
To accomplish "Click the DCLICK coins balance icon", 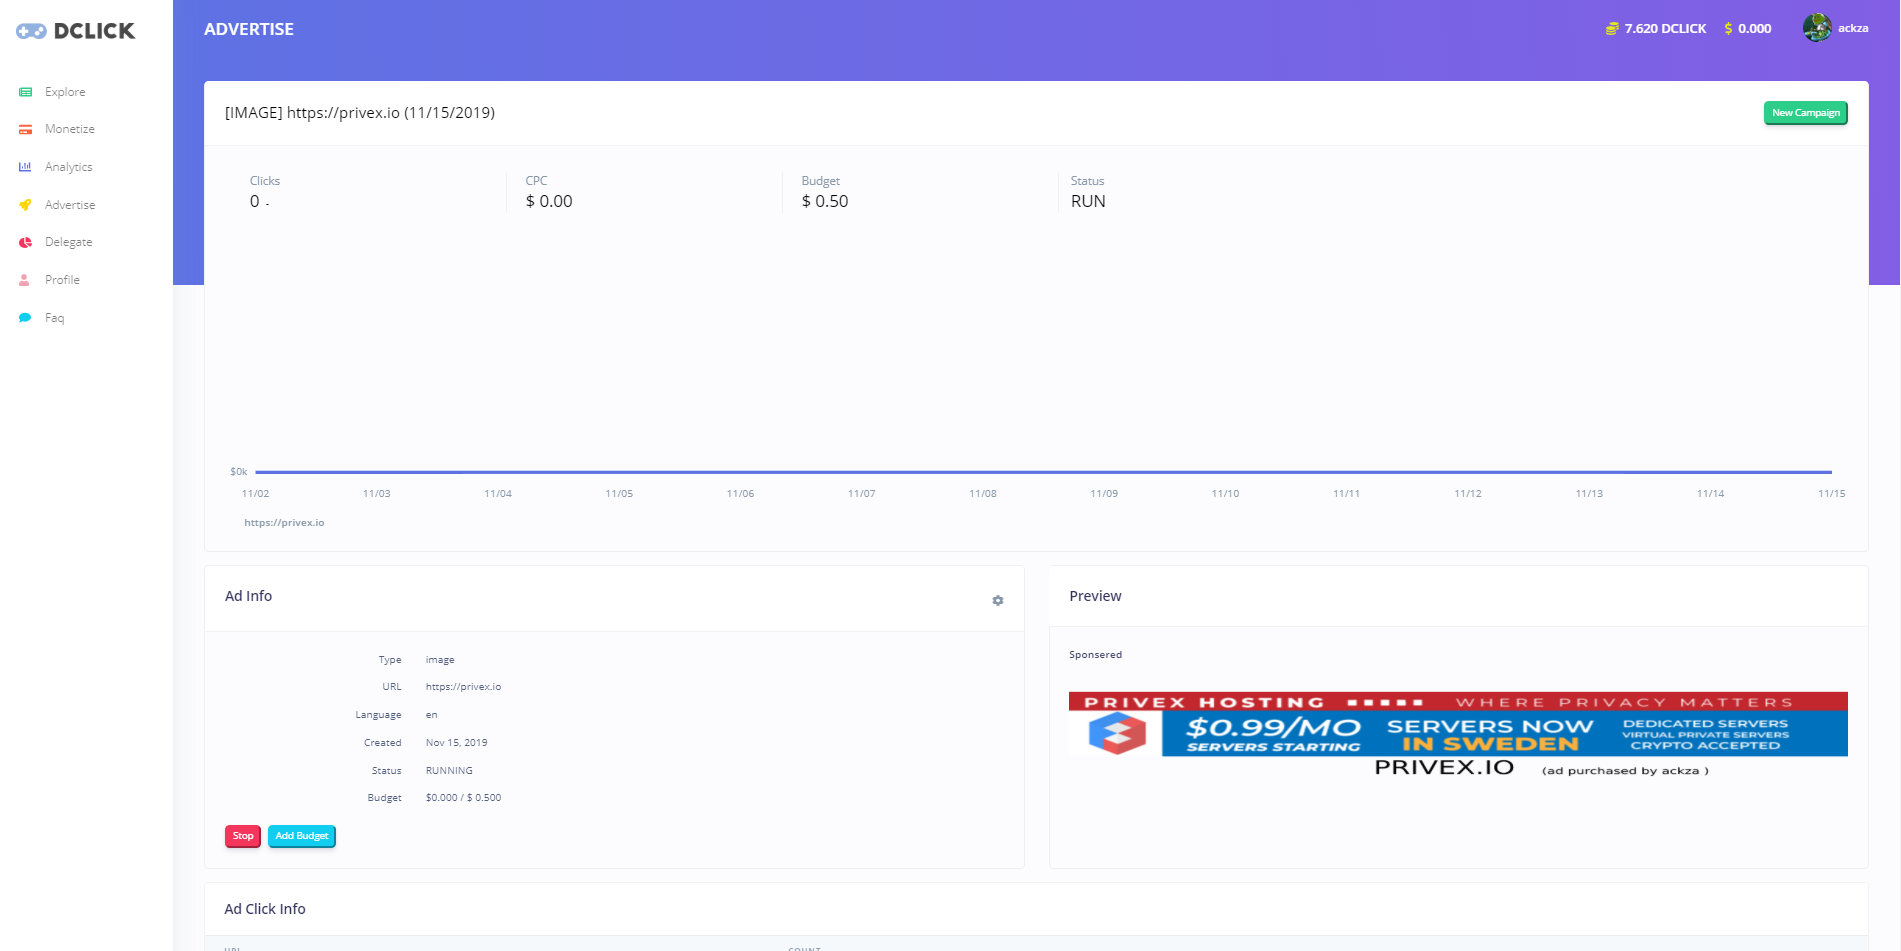I will point(1611,29).
